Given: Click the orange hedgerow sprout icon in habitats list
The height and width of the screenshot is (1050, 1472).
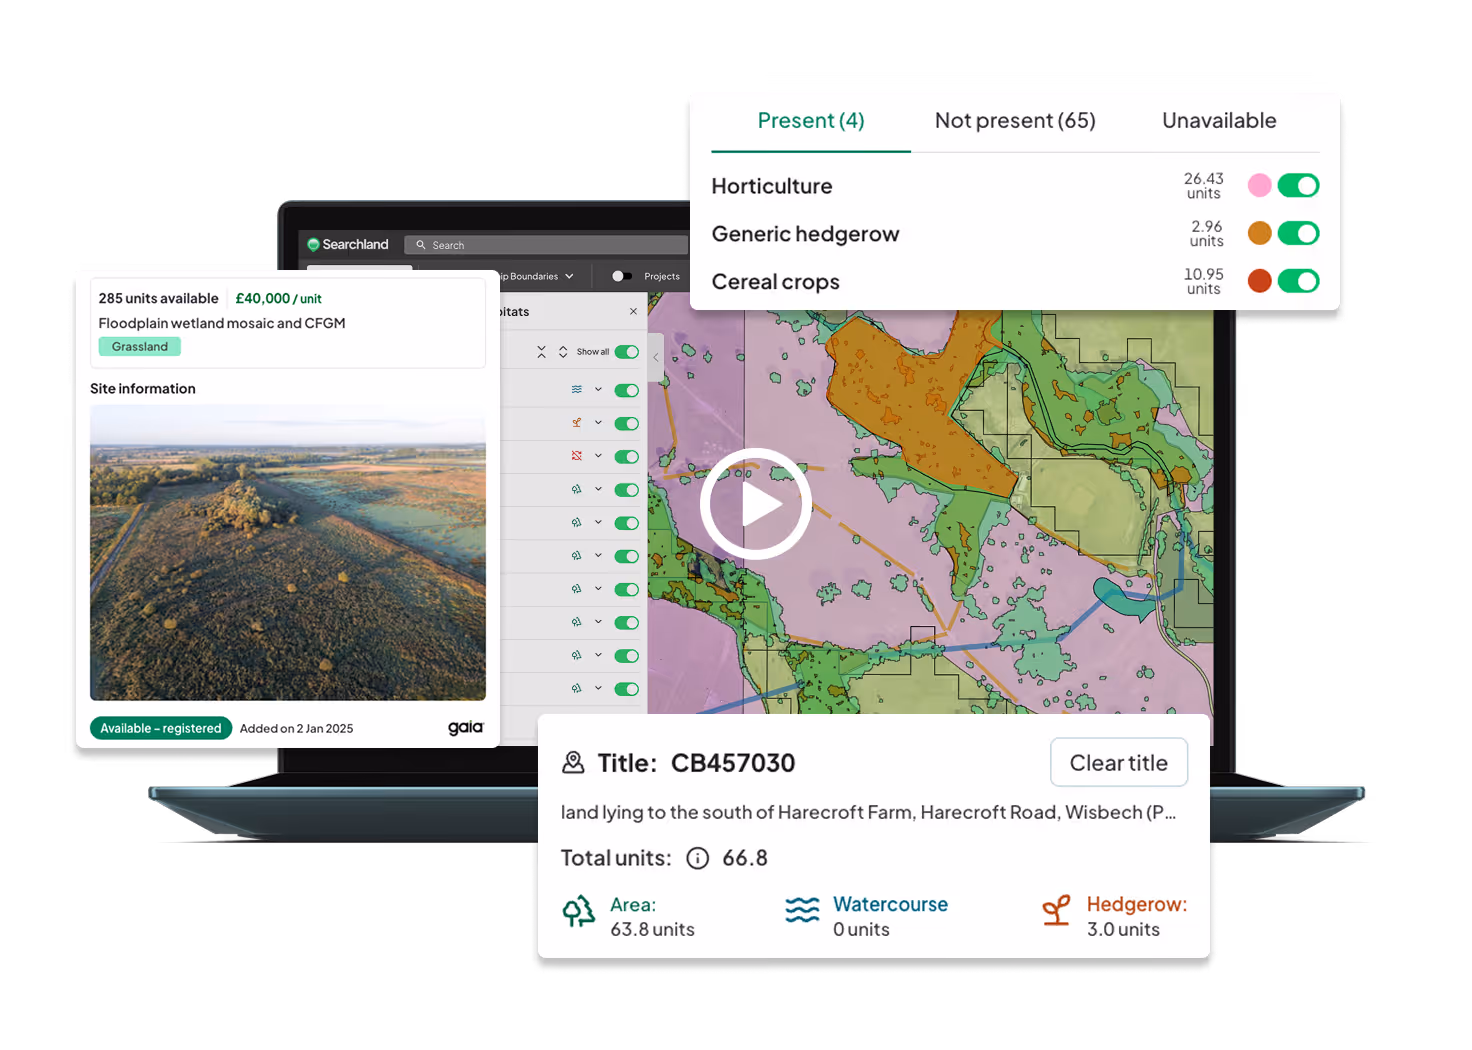Looking at the screenshot, I should 576,423.
